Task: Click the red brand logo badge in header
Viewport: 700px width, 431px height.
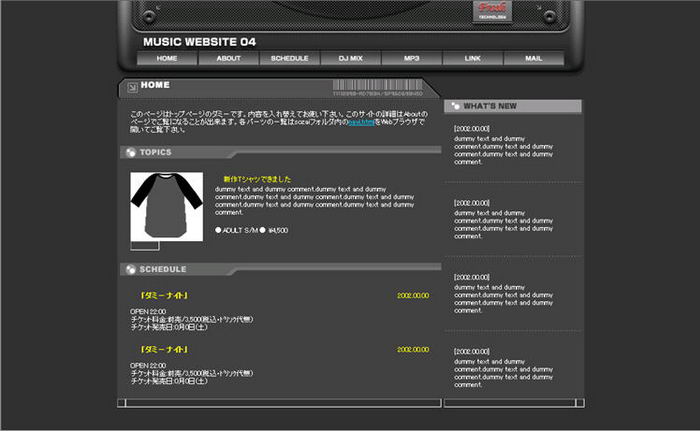Action: 491,12
